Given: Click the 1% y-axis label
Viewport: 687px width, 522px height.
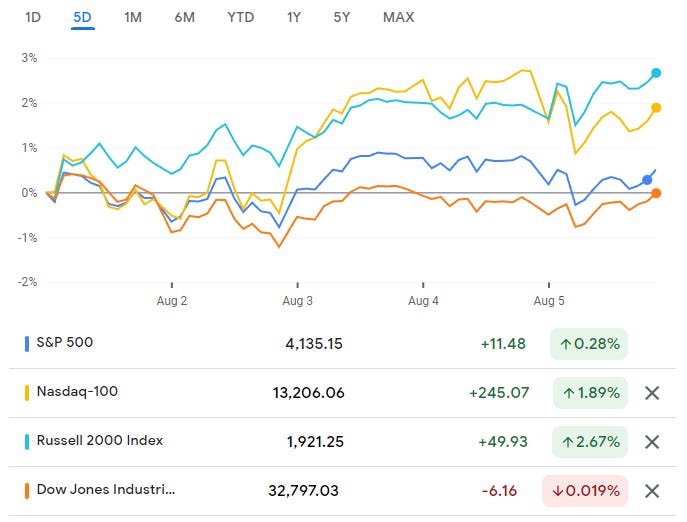Looking at the screenshot, I should pyautogui.click(x=29, y=148).
